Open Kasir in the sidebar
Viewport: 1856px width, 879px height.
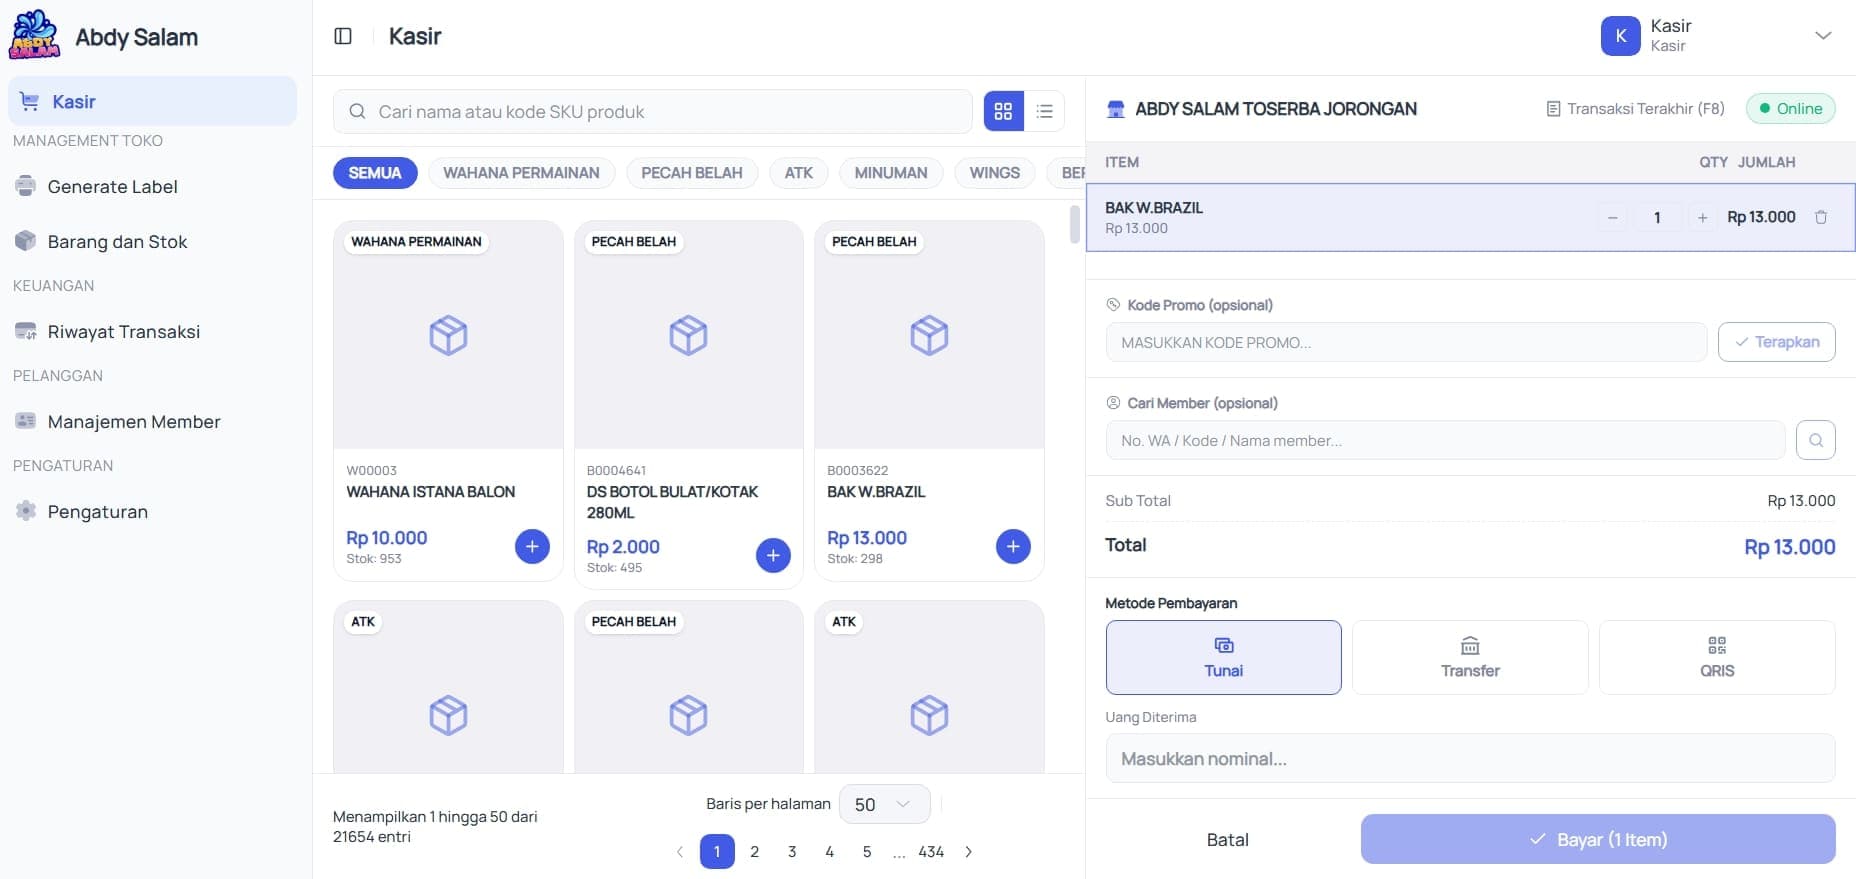pos(152,101)
